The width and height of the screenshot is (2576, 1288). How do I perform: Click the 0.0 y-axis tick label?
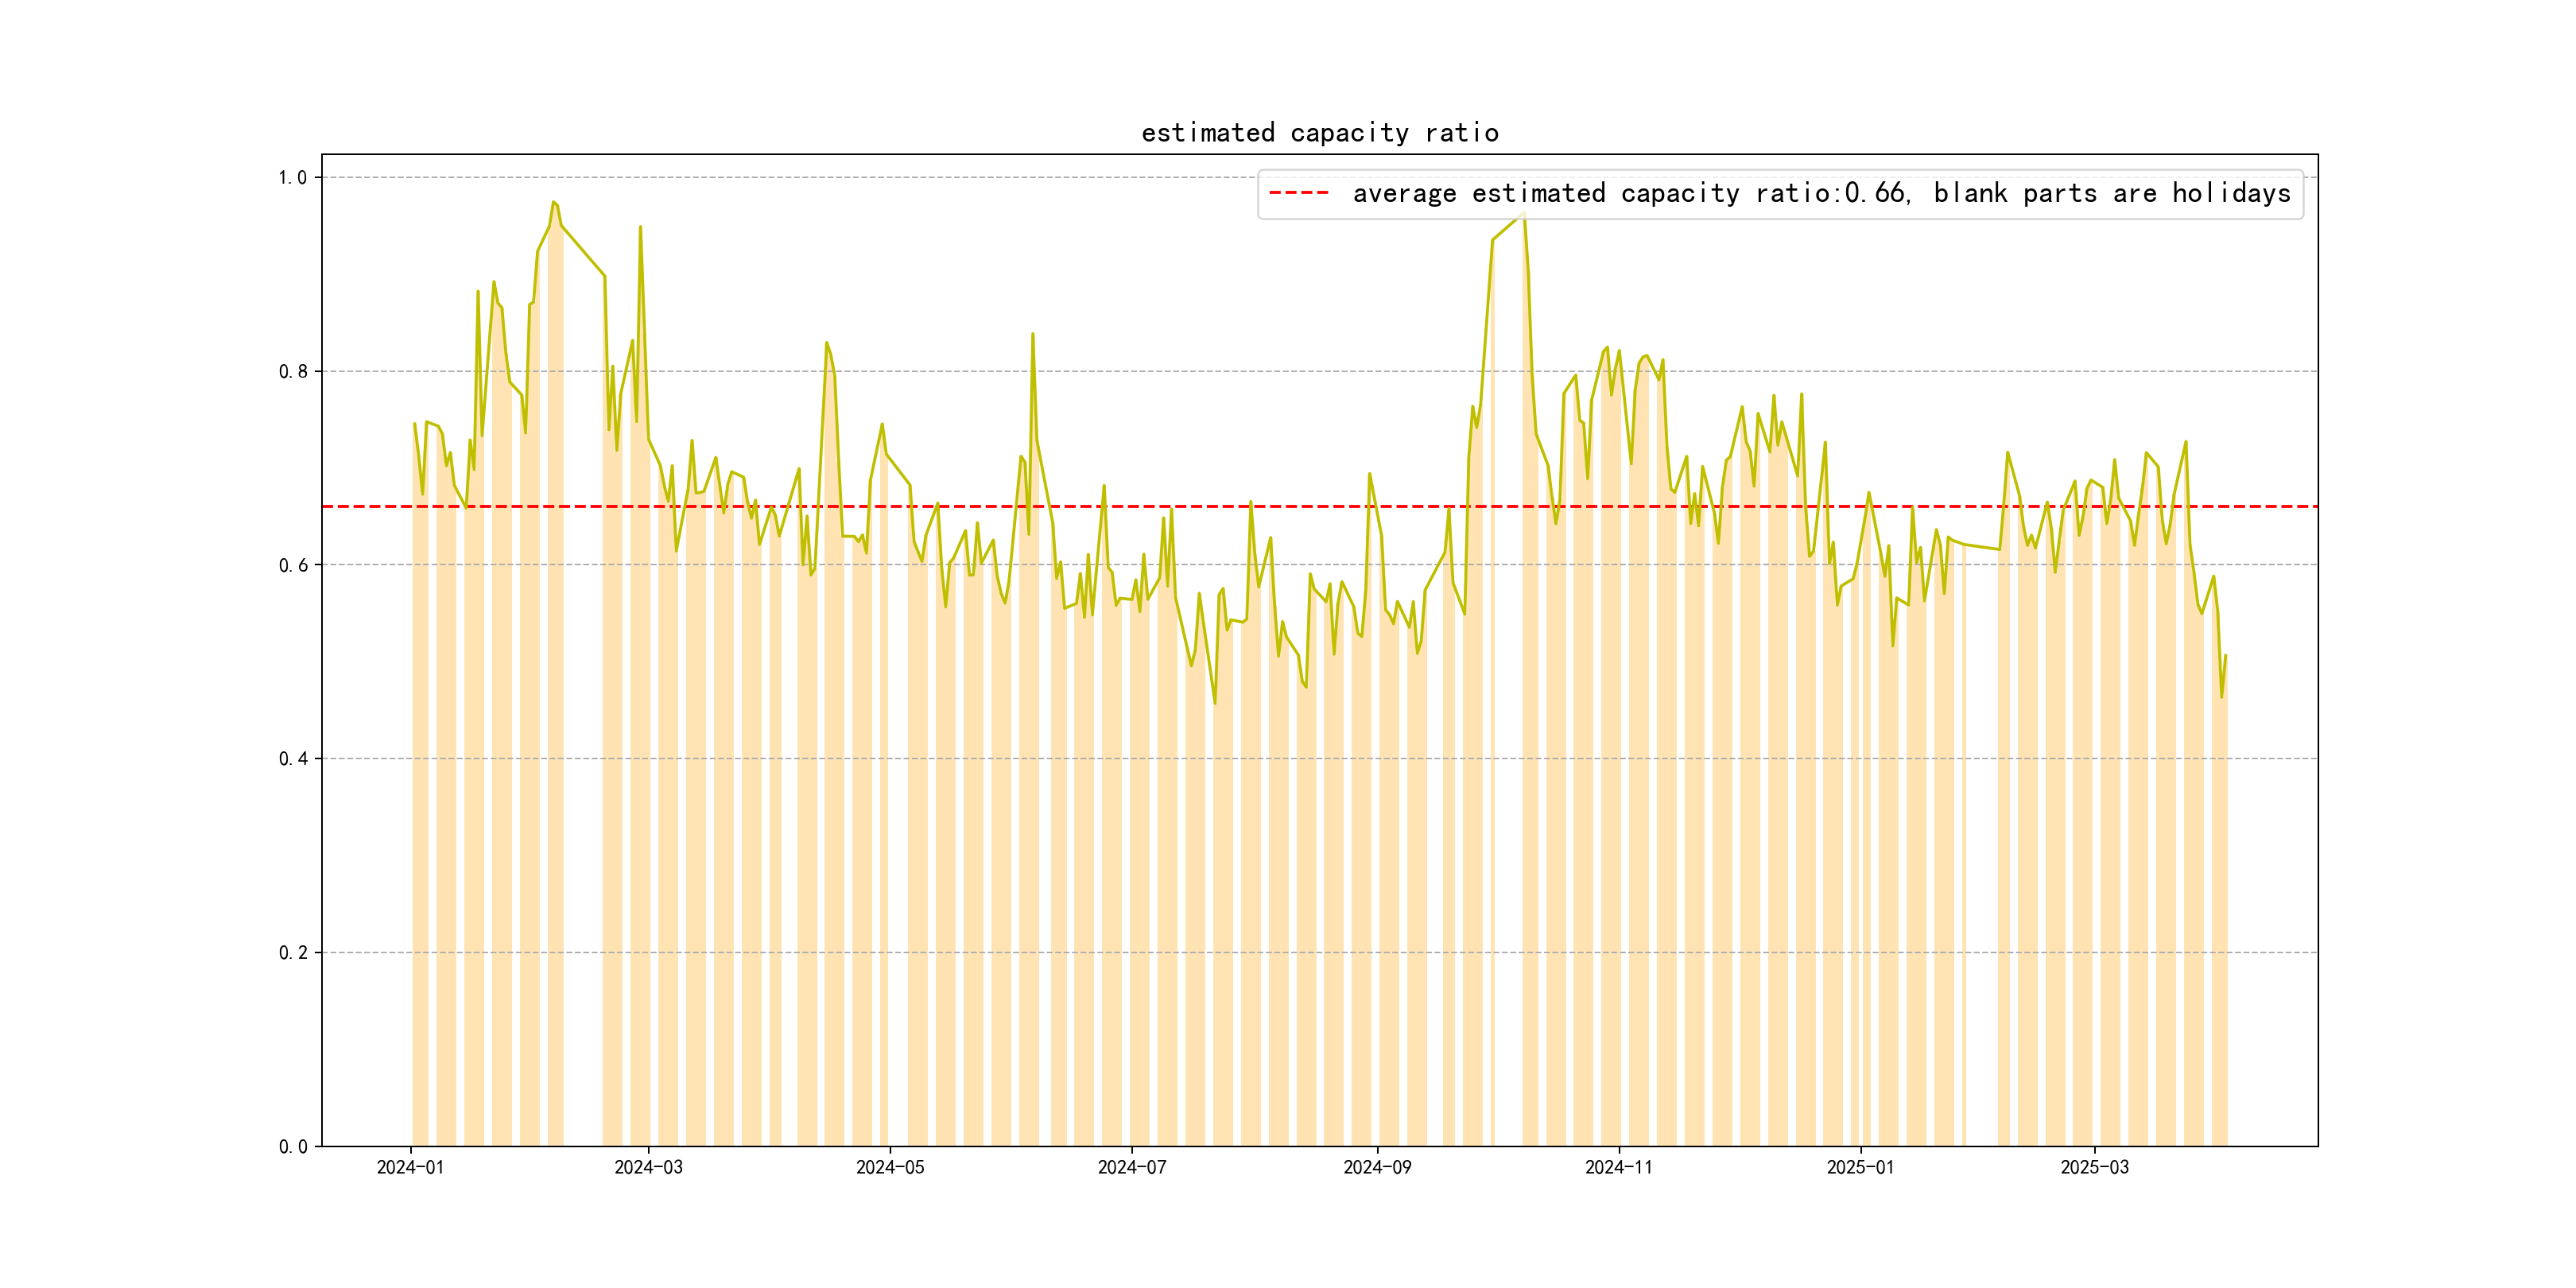[292, 1147]
